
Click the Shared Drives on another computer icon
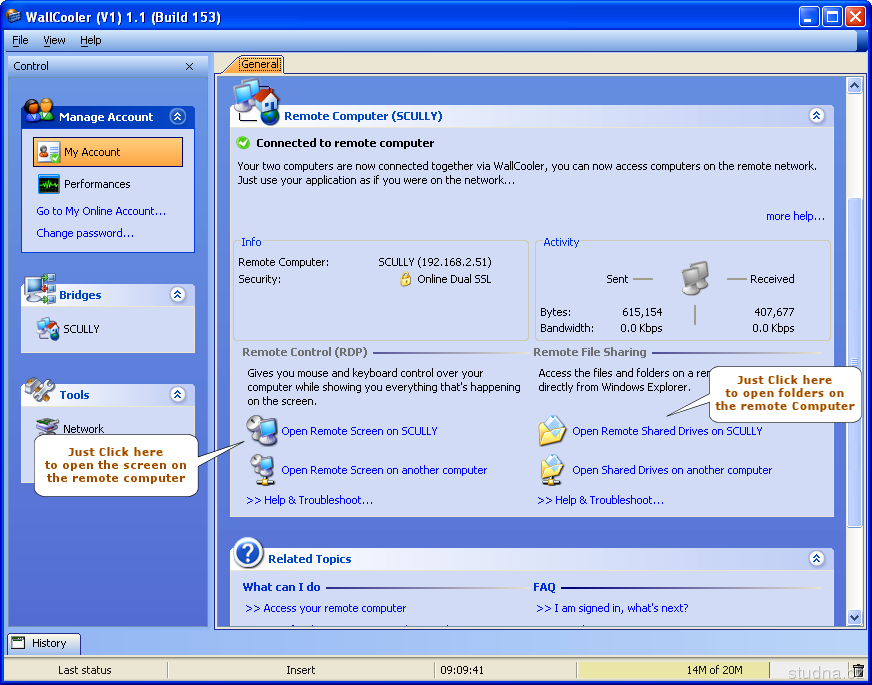552,470
